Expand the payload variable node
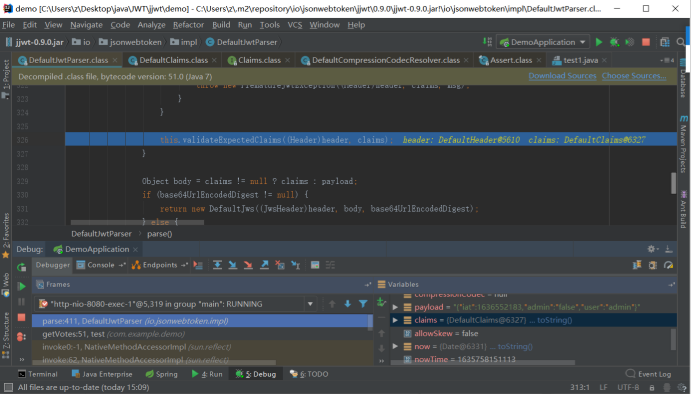 point(395,307)
